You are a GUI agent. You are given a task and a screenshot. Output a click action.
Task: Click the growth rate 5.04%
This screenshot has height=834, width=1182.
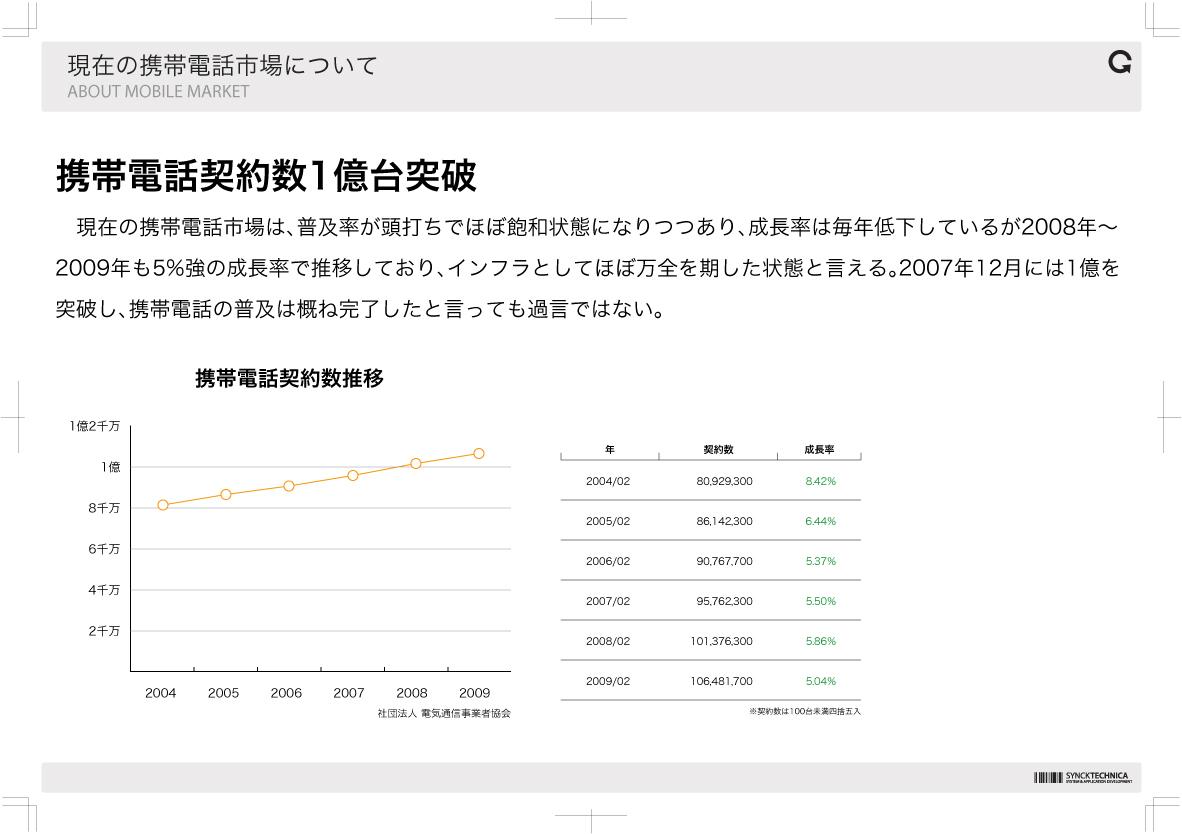point(821,681)
